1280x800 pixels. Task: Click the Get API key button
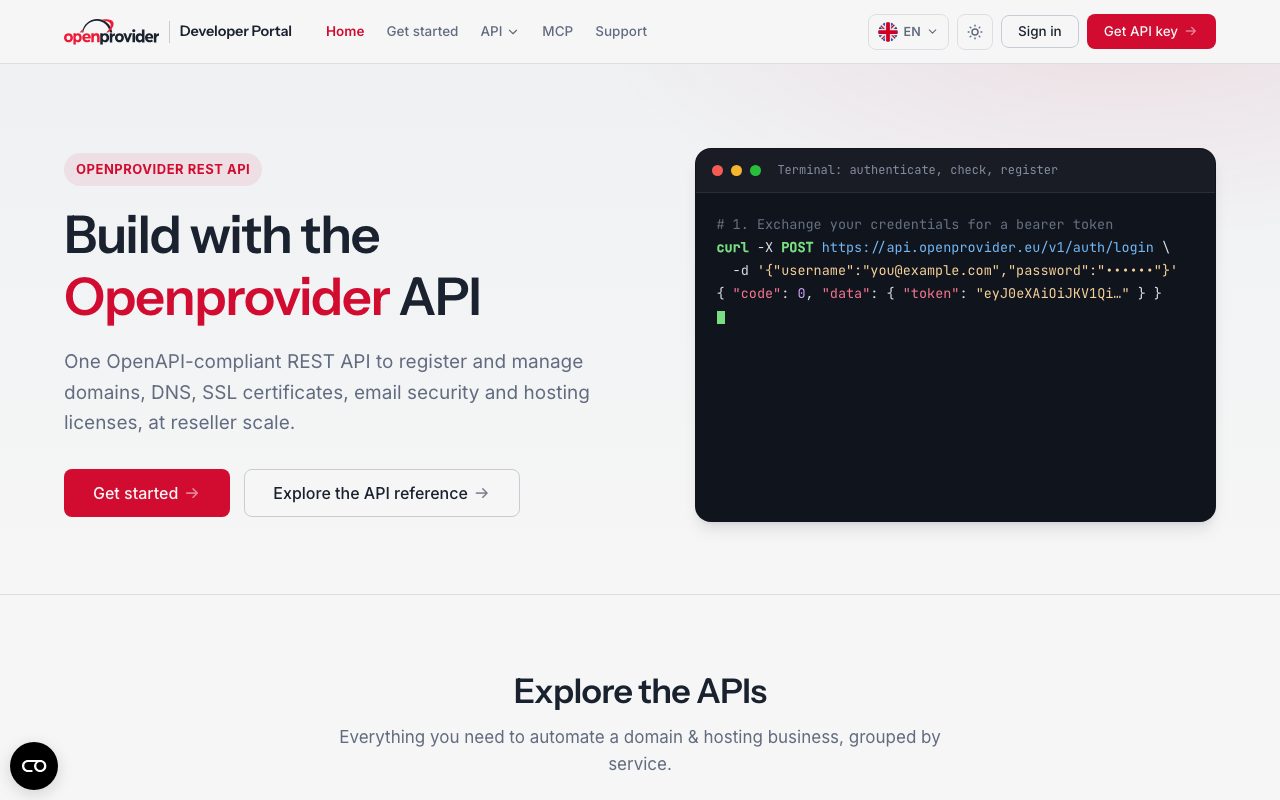pos(1151,32)
